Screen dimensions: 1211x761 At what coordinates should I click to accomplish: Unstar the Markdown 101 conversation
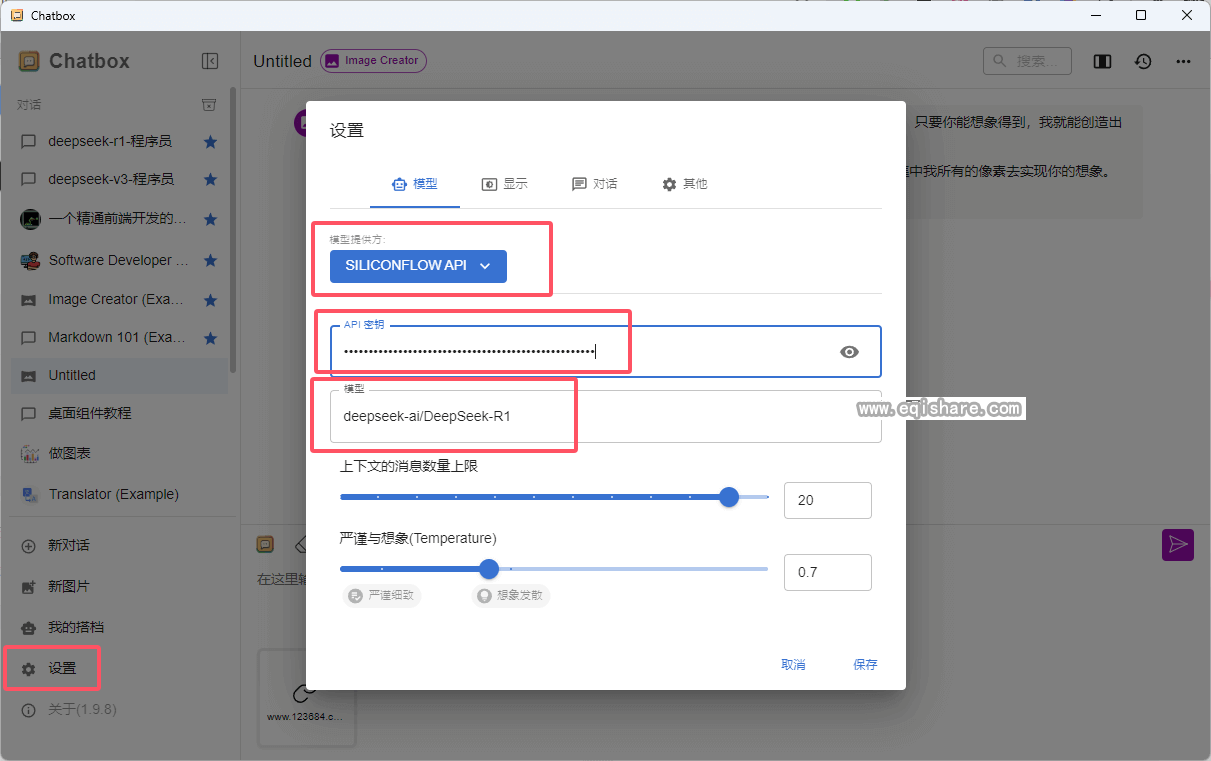click(x=210, y=337)
